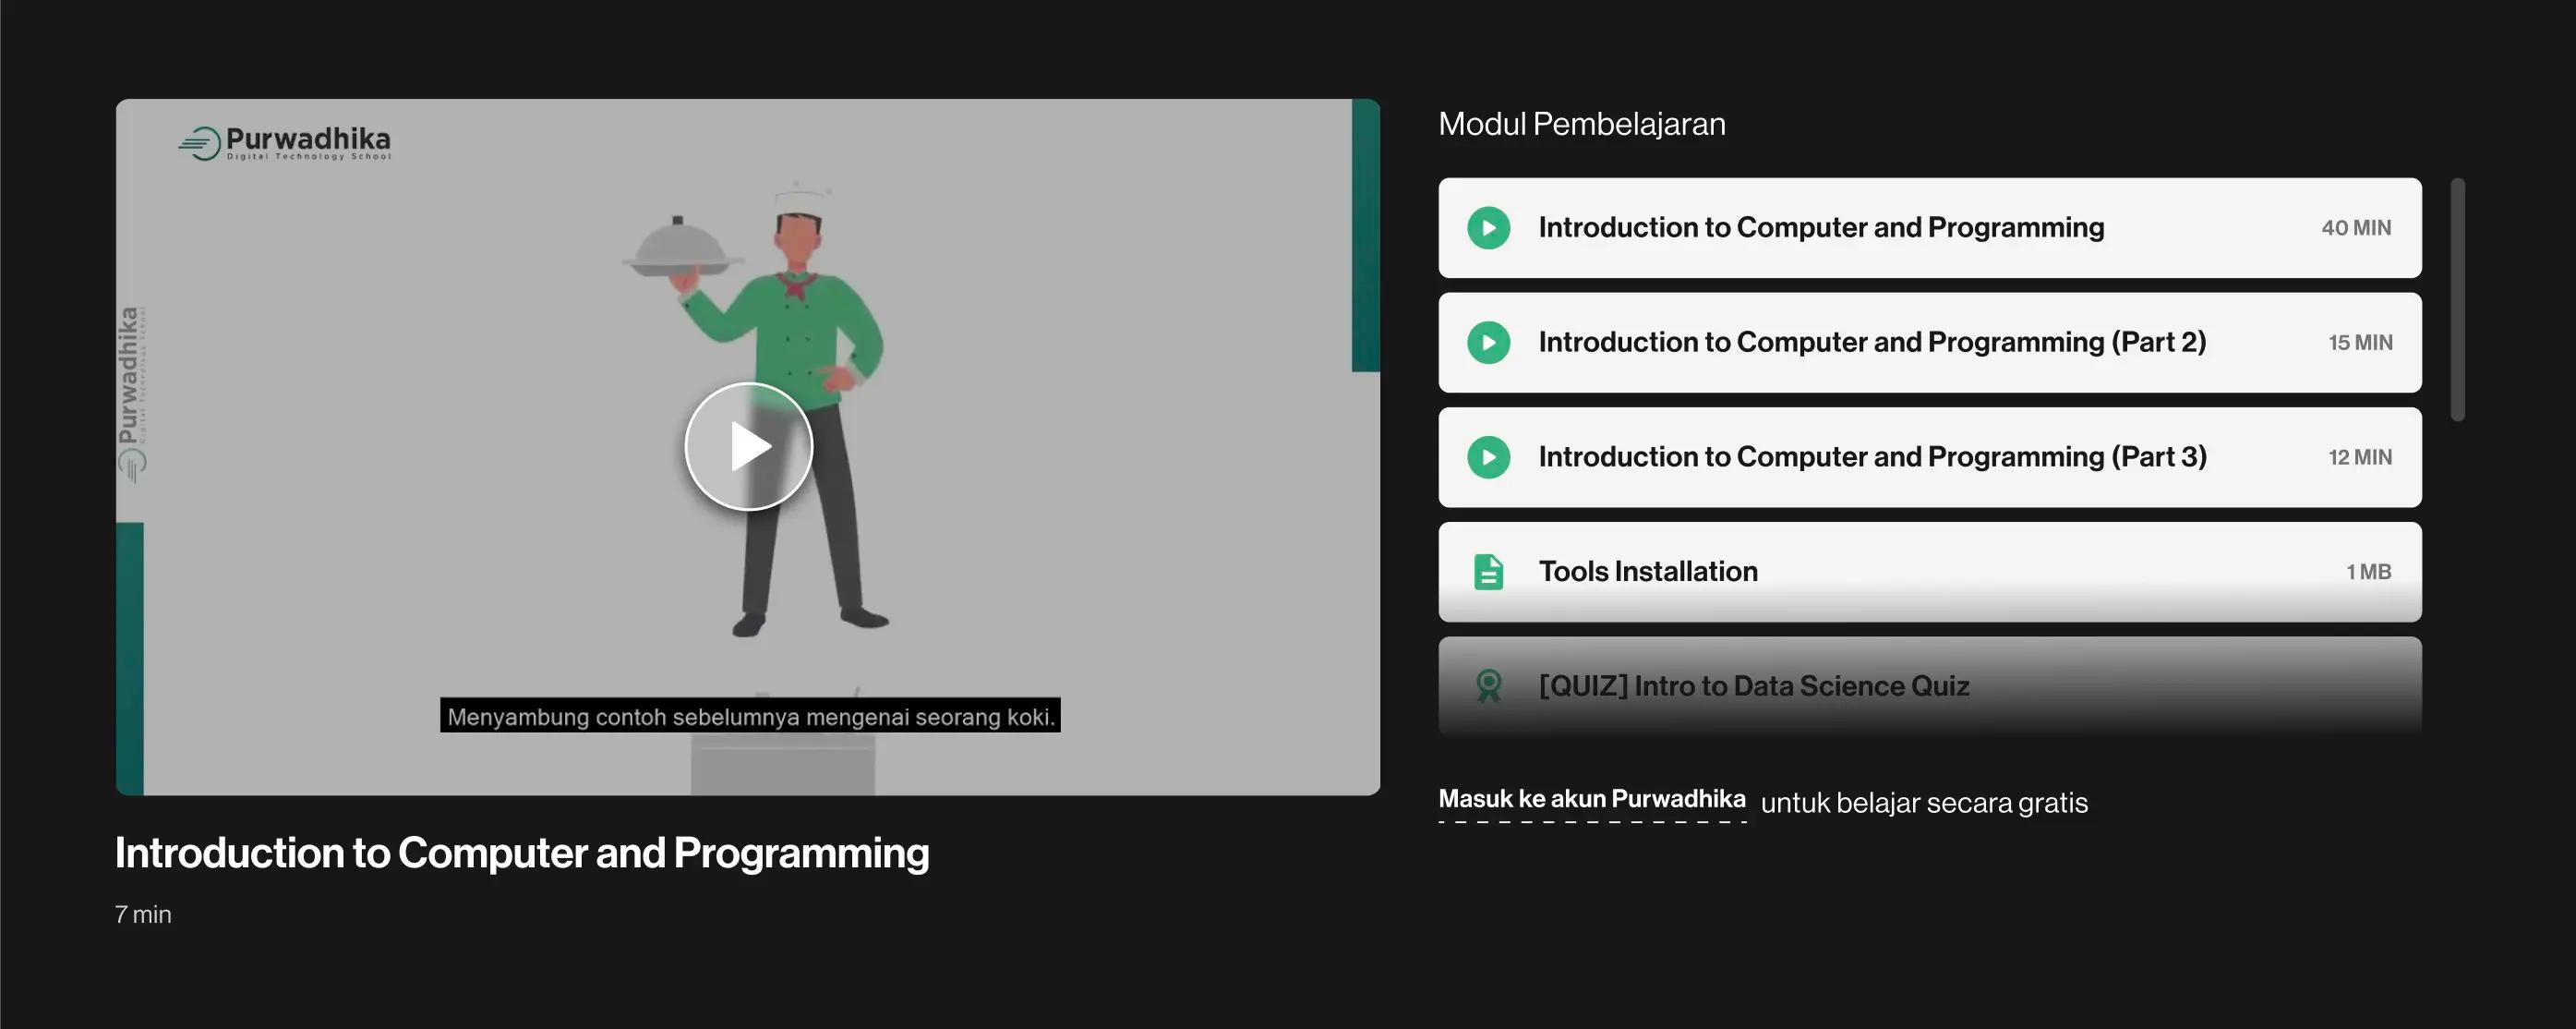Click the 40 MIN duration label
The image size is (2576, 1029).
click(2355, 228)
